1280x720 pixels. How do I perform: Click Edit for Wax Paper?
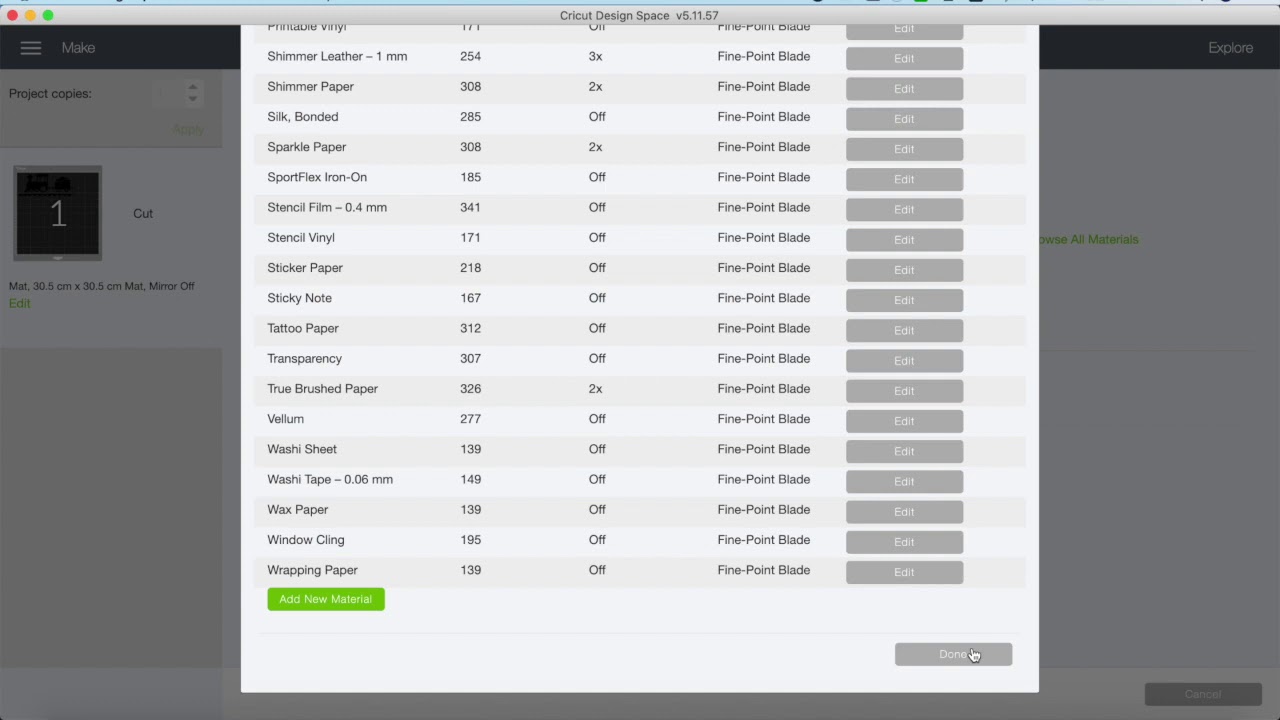904,511
